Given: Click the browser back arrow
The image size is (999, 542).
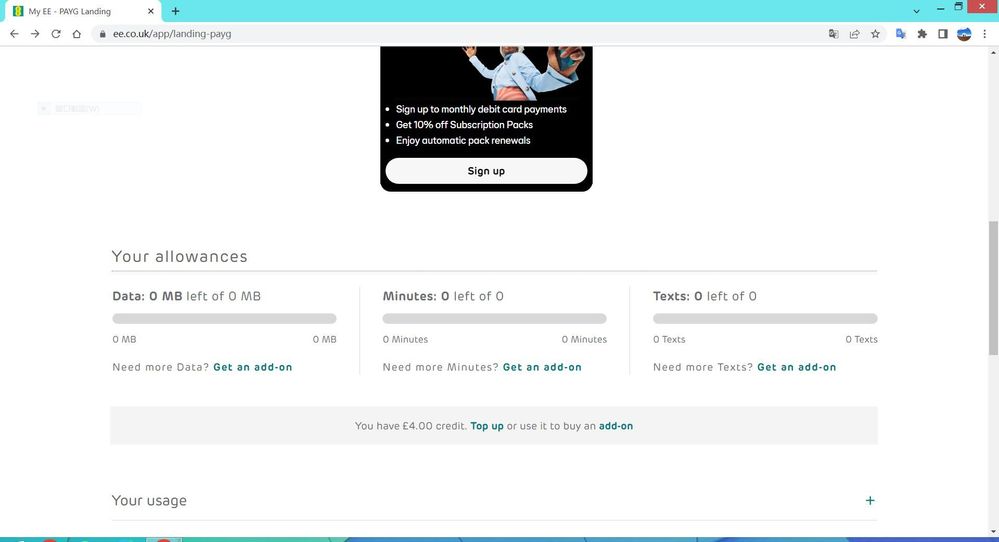Looking at the screenshot, I should 14,33.
